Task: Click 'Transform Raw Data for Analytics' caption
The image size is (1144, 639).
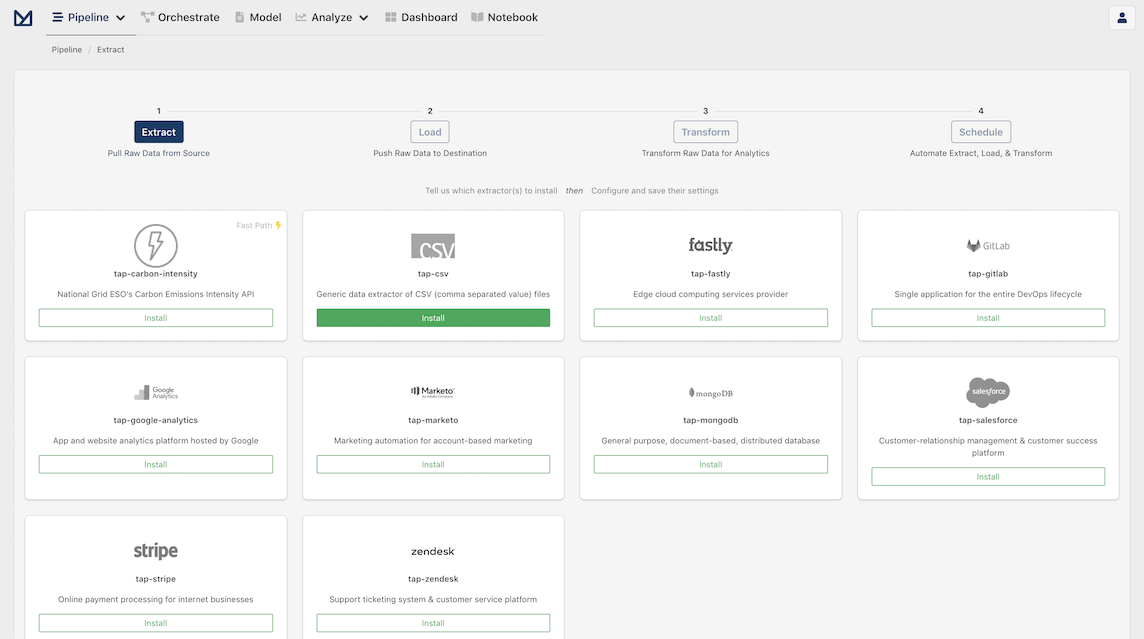Action: pyautogui.click(x=706, y=153)
